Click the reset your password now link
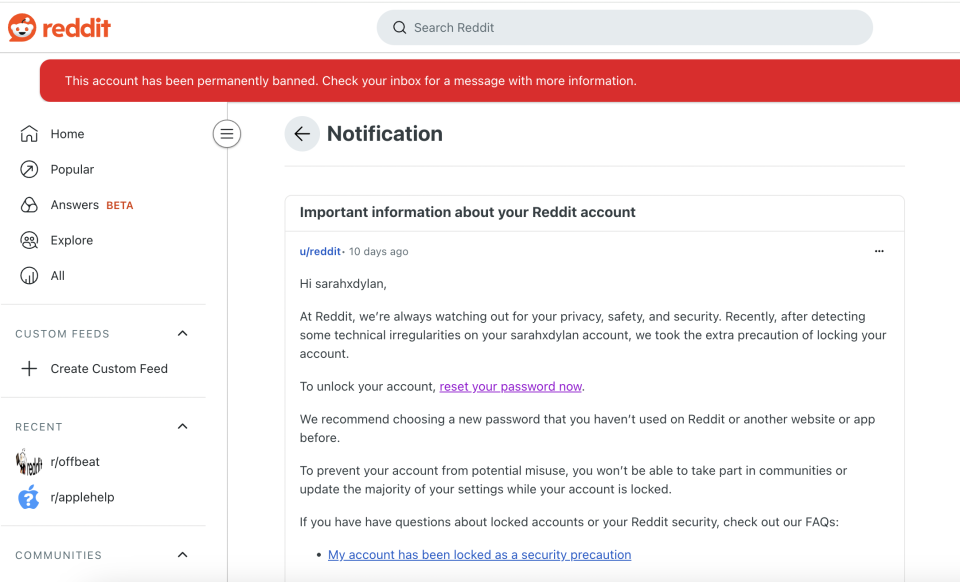This screenshot has width=960, height=582. [511, 387]
